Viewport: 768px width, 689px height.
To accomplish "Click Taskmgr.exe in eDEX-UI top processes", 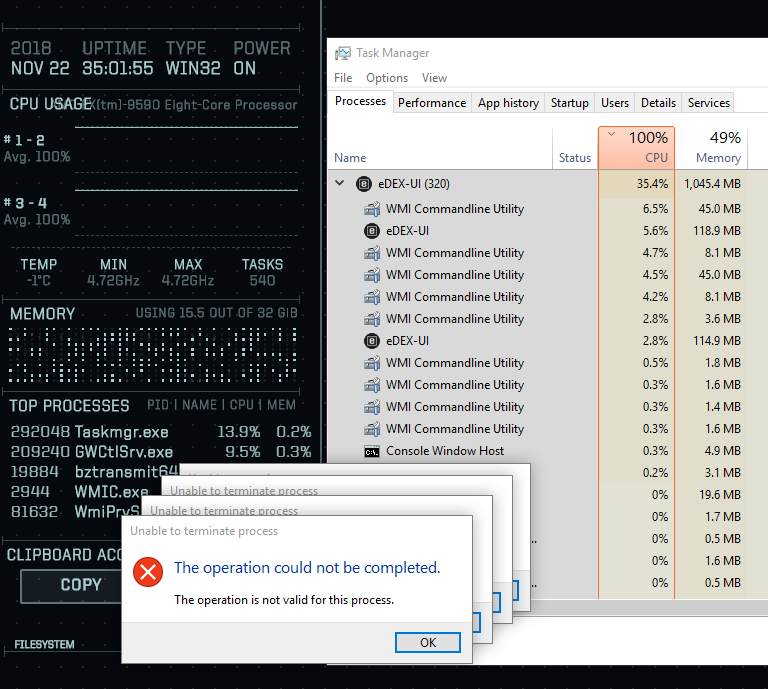I will pyautogui.click(x=121, y=432).
